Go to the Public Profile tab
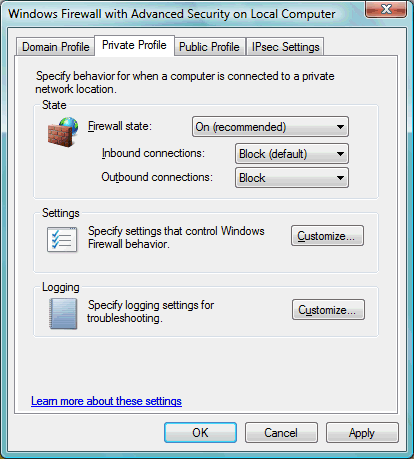 point(209,47)
